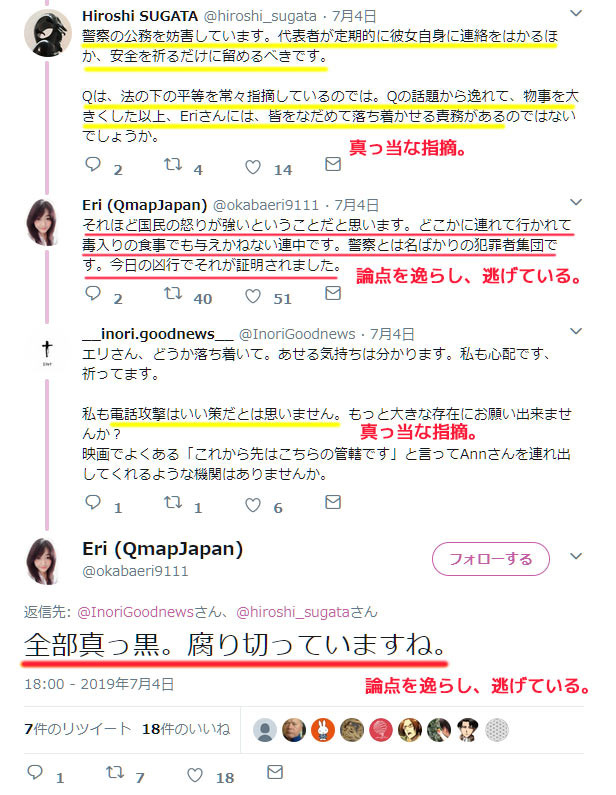This screenshot has width=616, height=795.
Task: Like Eri's reply with 51 likes
Action: click(x=252, y=296)
